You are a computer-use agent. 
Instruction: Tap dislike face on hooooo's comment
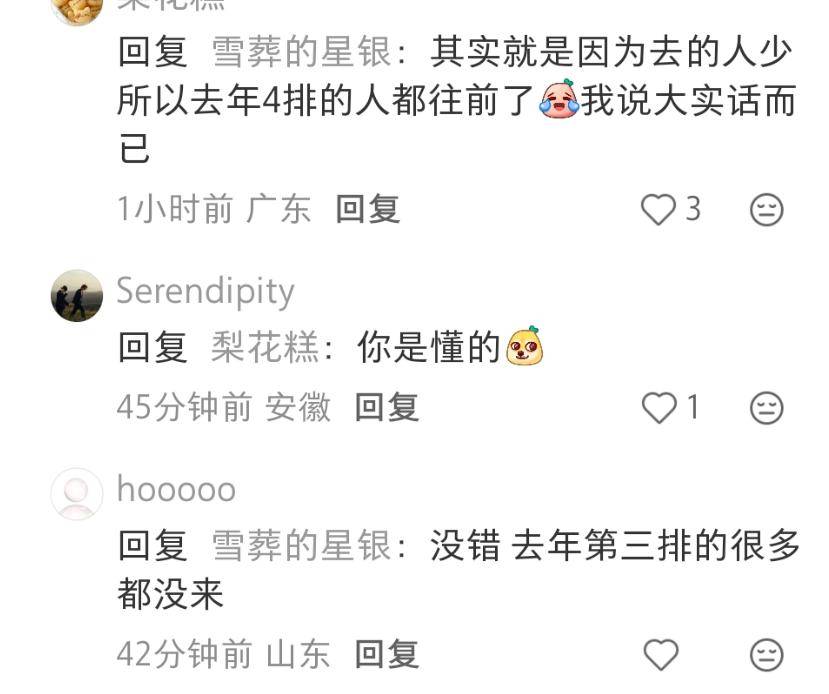[766, 655]
